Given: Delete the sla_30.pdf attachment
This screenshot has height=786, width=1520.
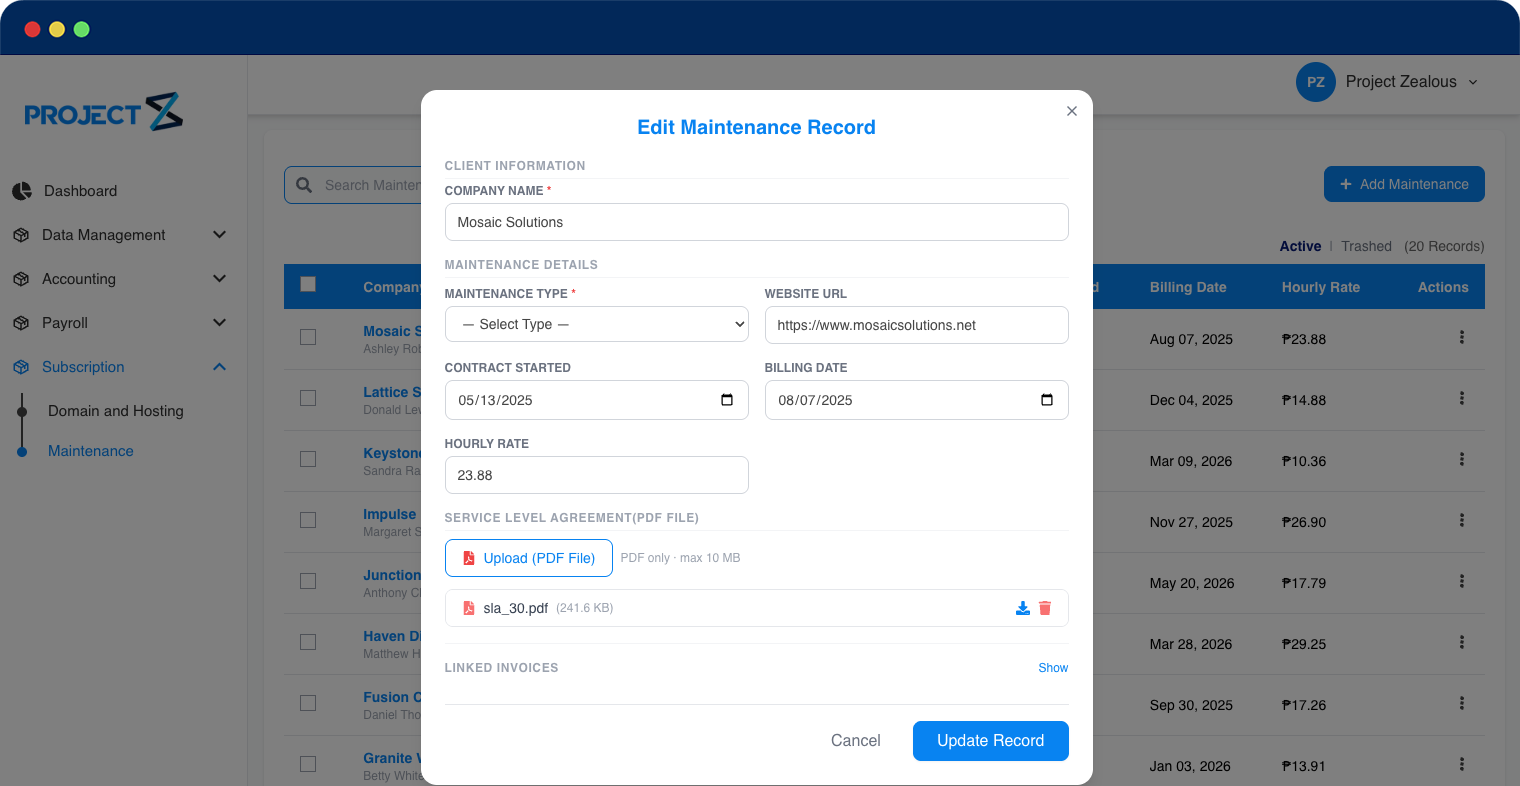Looking at the screenshot, I should pyautogui.click(x=1045, y=608).
